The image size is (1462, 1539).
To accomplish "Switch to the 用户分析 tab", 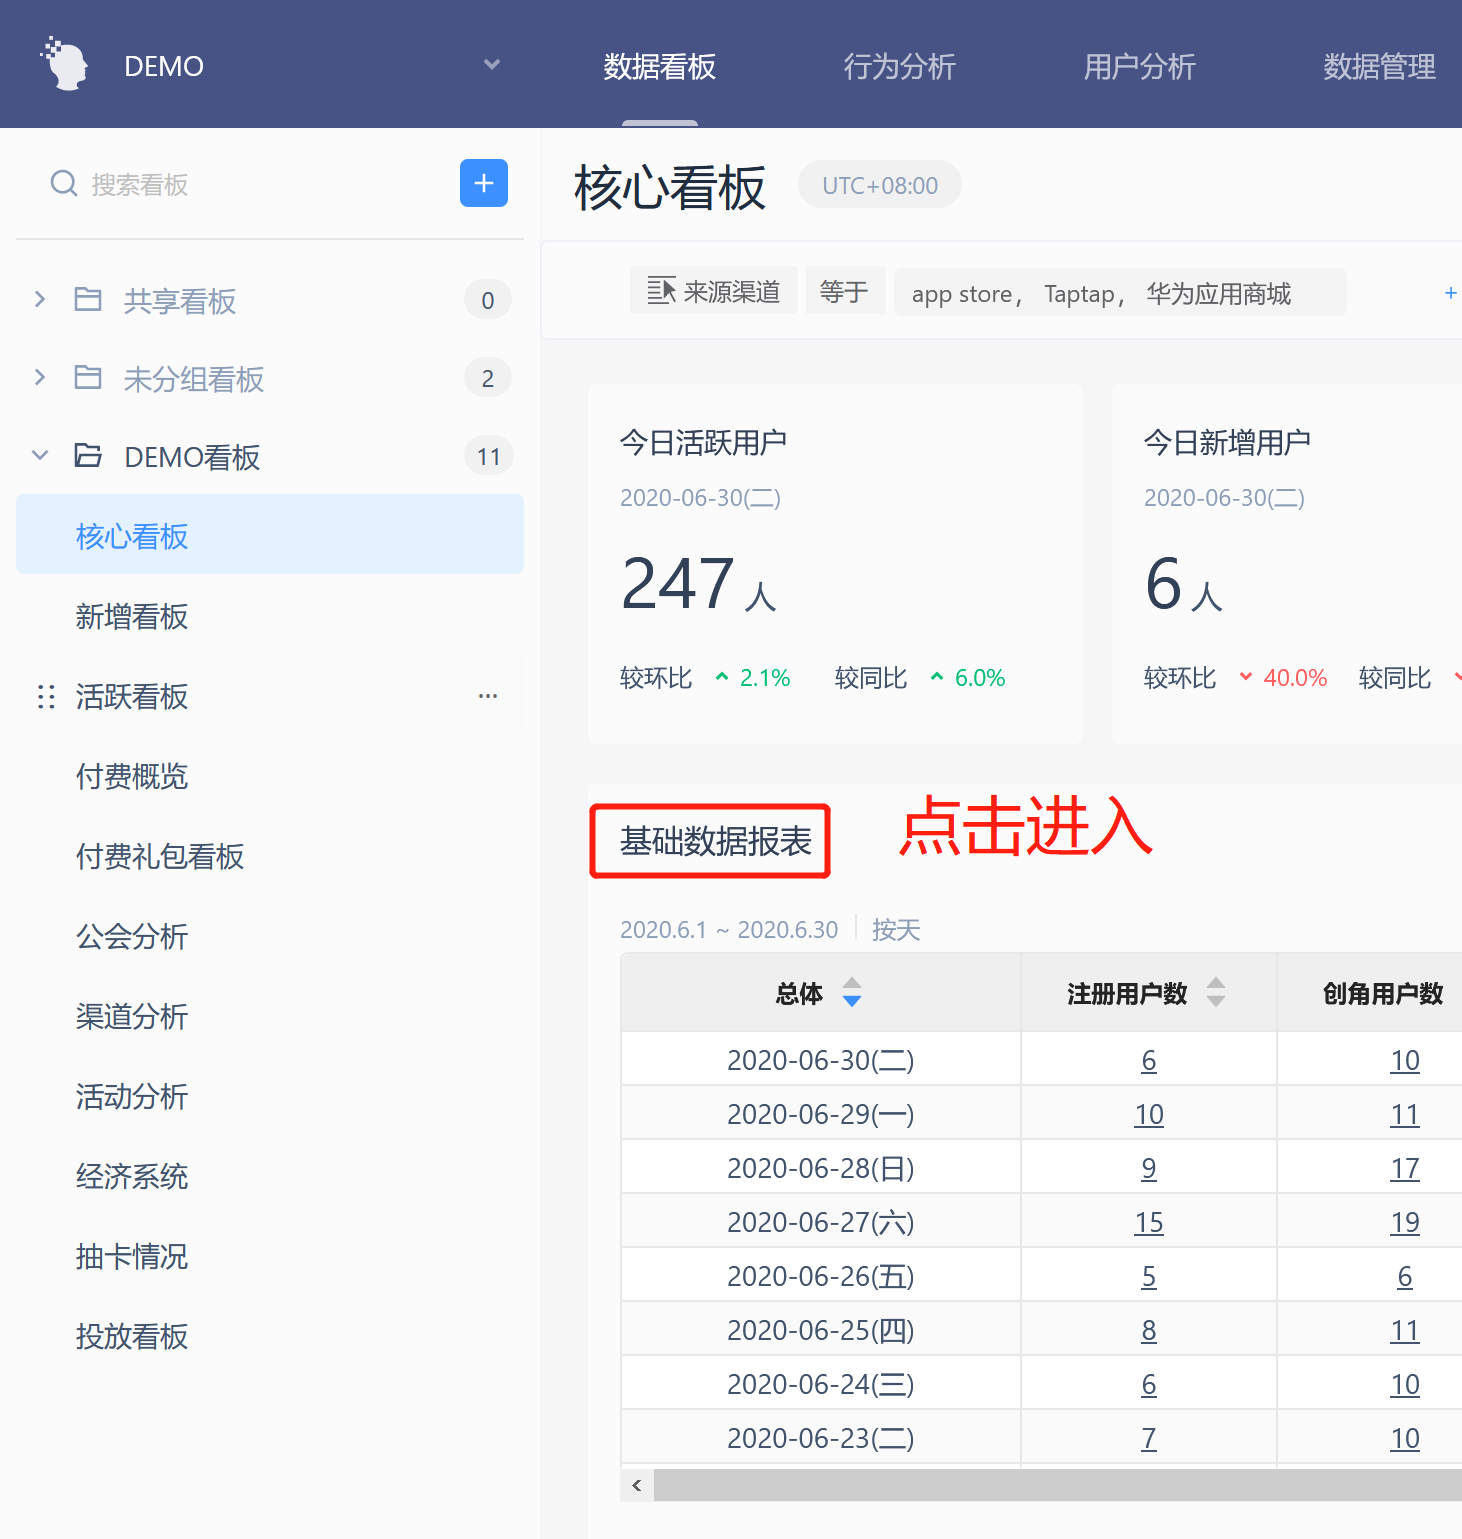I will [1139, 66].
